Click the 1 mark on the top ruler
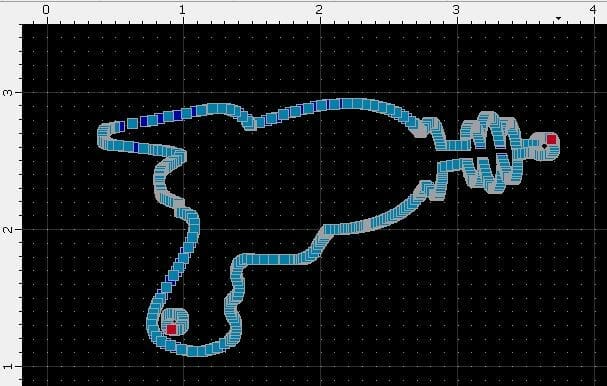Screen dimensions: 607x386 point(182,10)
